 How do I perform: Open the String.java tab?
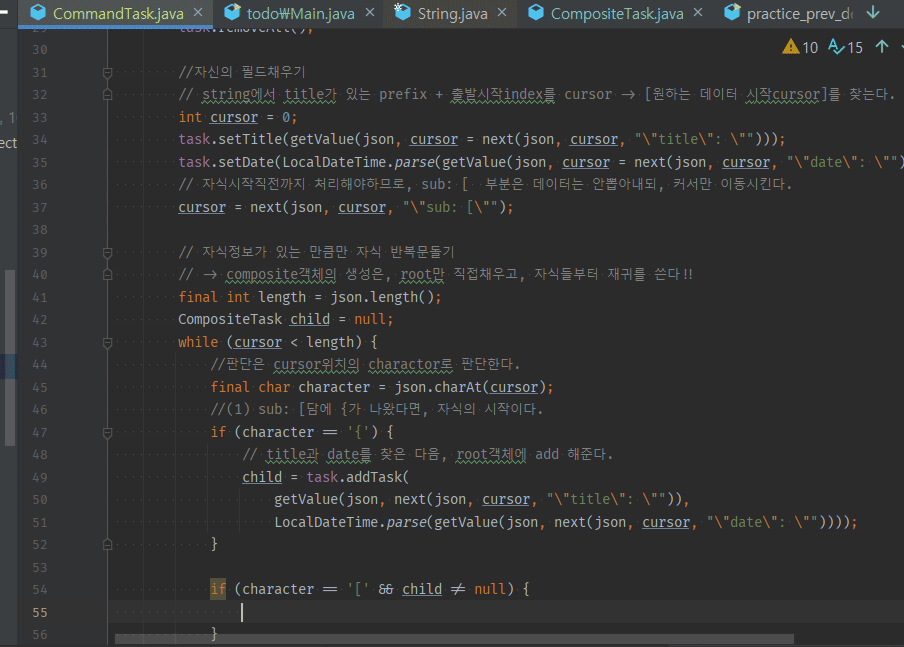coord(453,13)
